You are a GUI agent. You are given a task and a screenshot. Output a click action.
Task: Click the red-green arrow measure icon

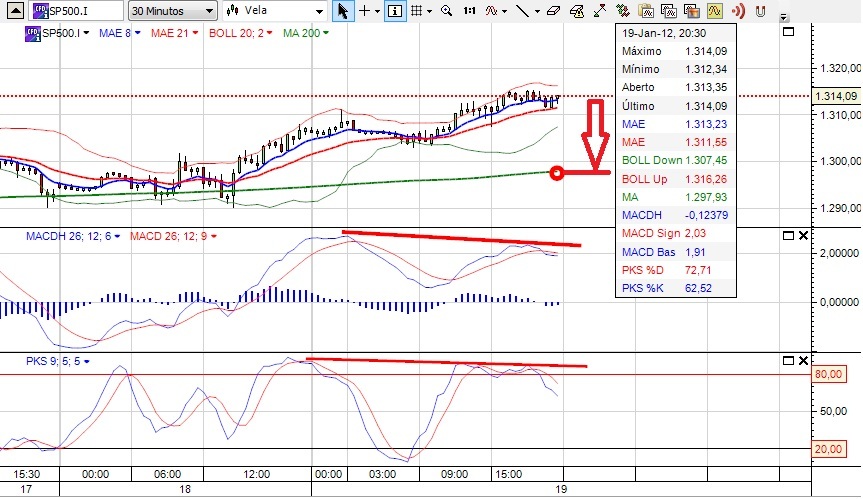click(x=599, y=10)
